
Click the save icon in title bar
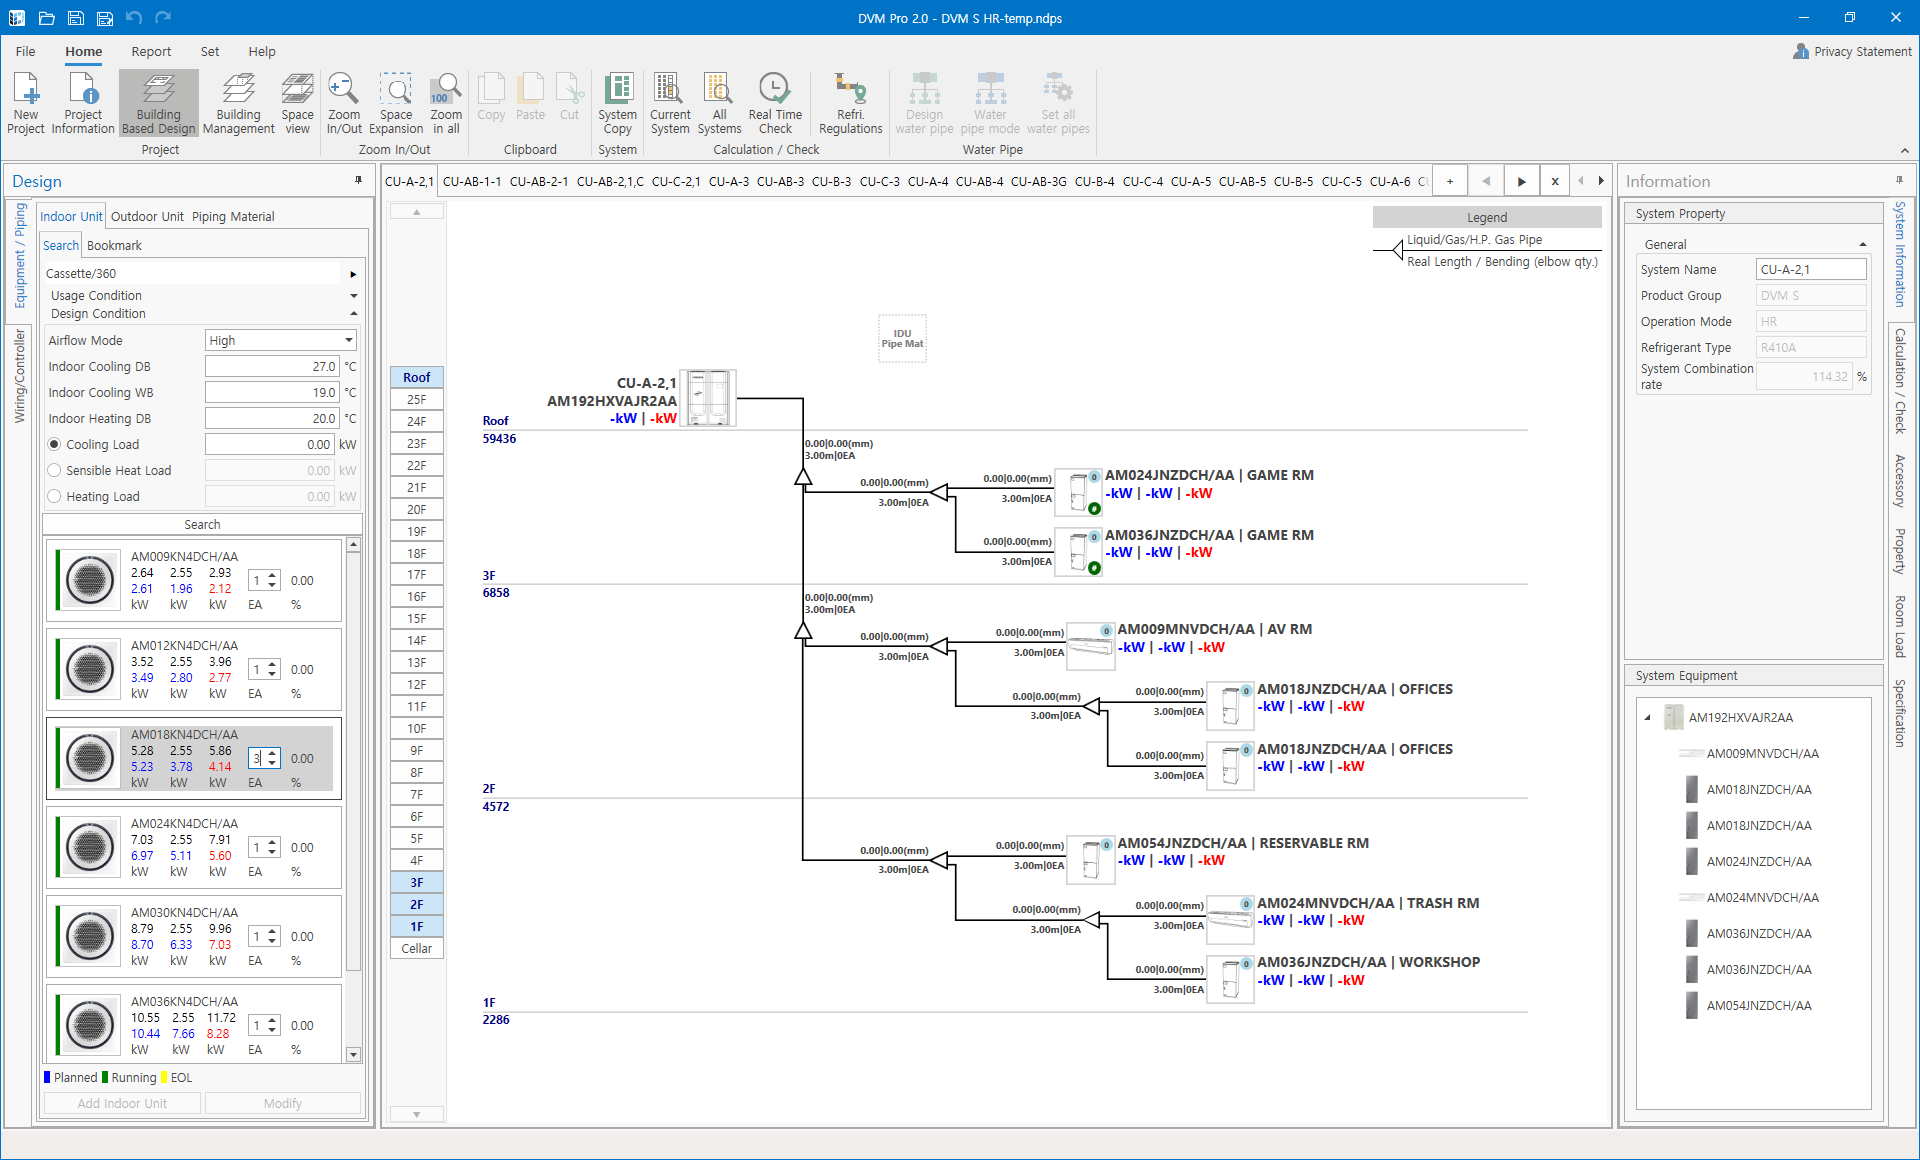tap(76, 18)
